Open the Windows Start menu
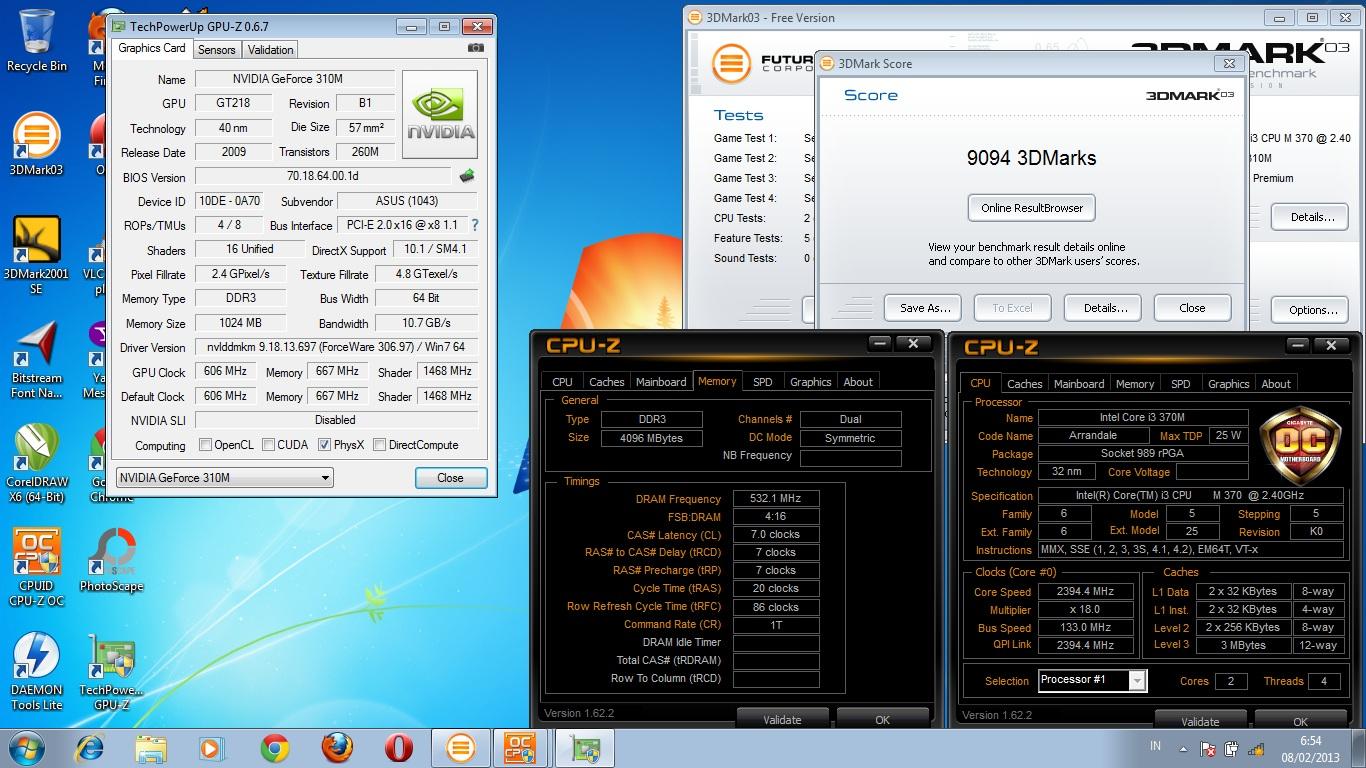 tap(26, 748)
